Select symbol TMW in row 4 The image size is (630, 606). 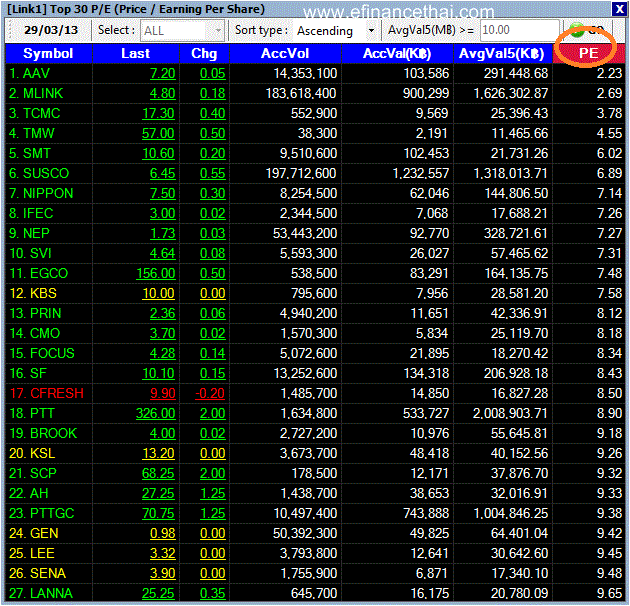39,133
